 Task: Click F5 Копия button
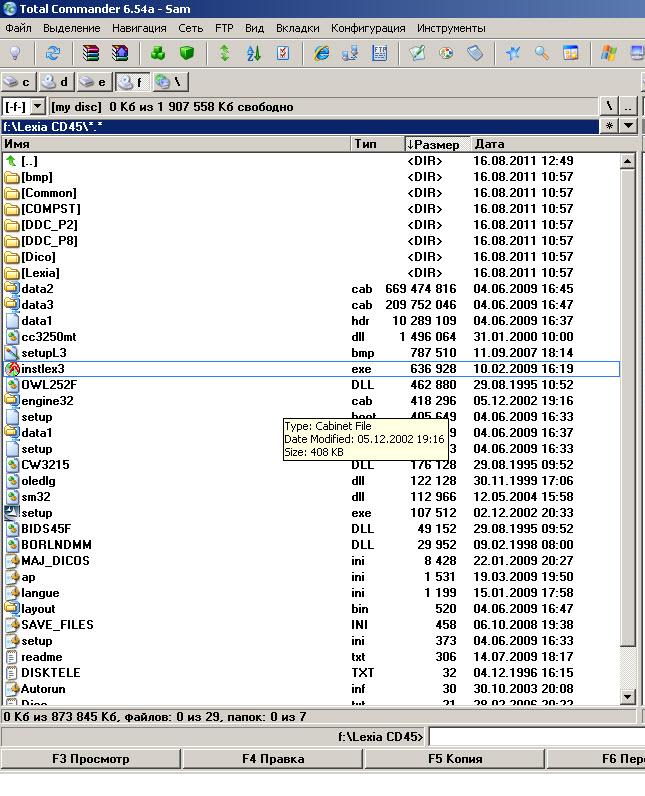455,759
